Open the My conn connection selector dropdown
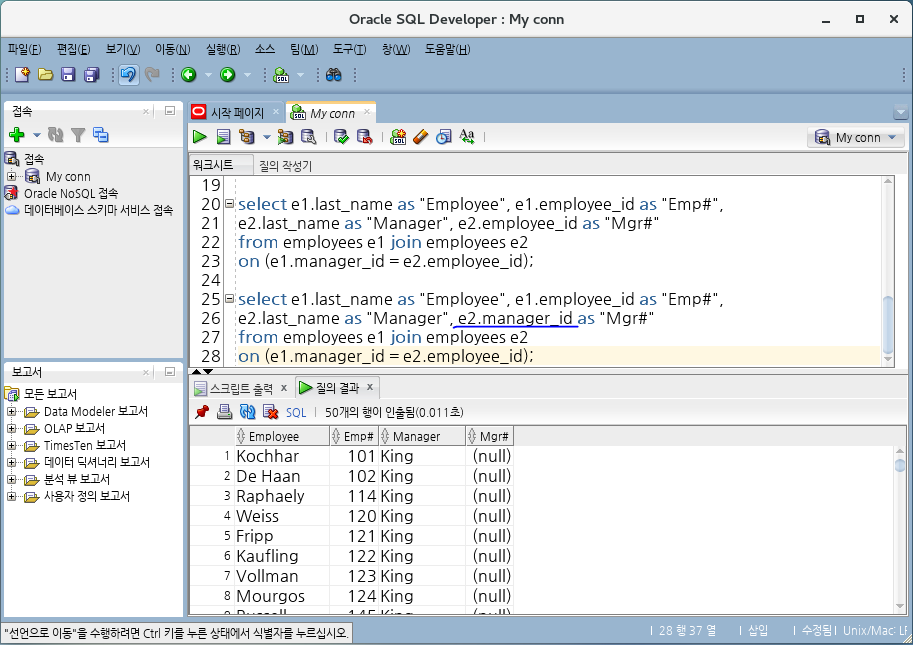Viewport: 913px width, 645px height. pyautogui.click(x=856, y=137)
